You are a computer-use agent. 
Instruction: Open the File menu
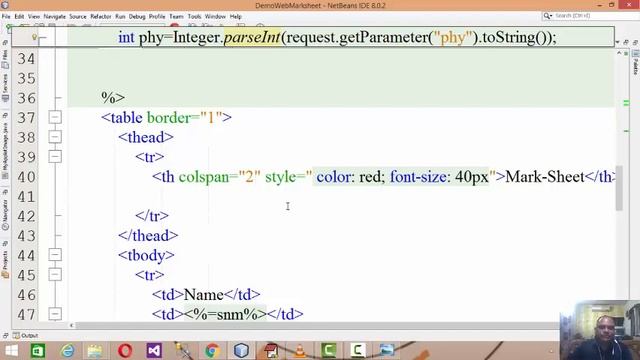pyautogui.click(x=6, y=16)
